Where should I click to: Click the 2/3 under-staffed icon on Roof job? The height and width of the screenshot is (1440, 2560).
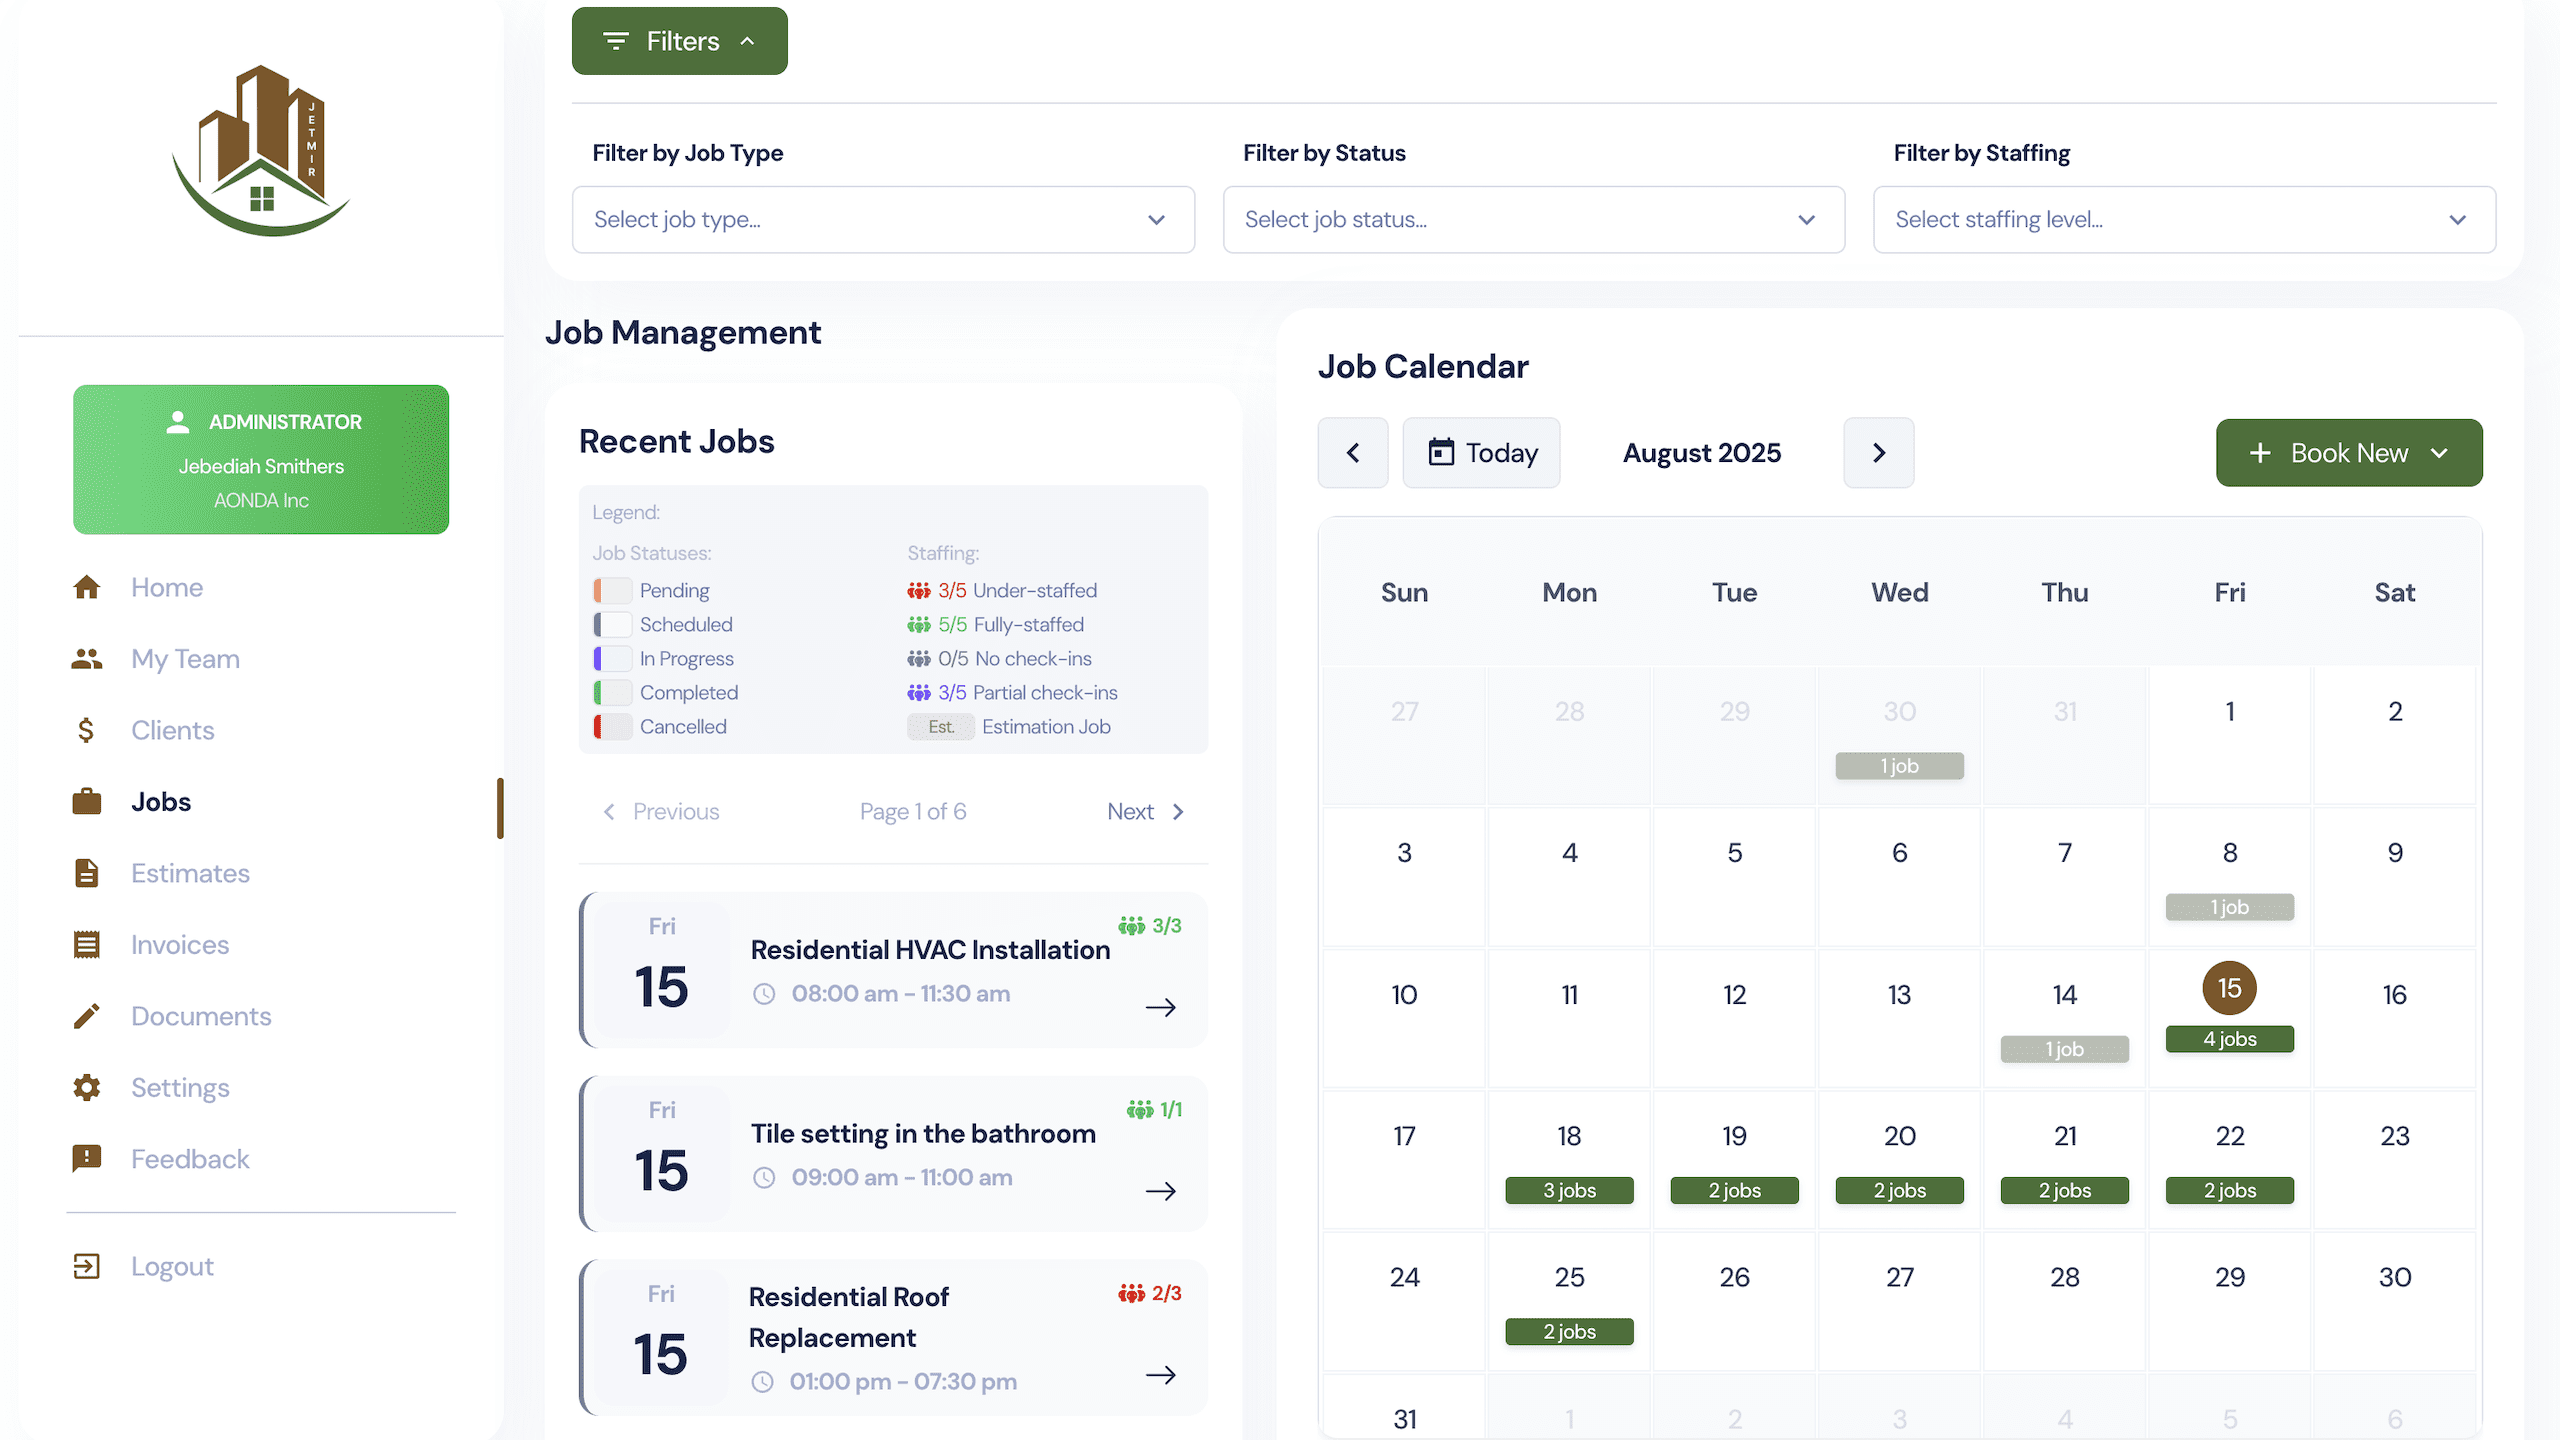1132,1294
